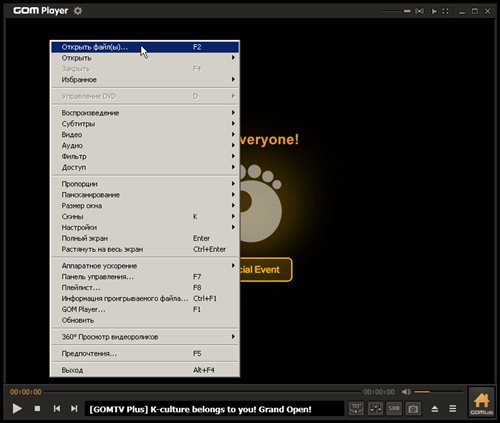Open the control panel equalizer icon
The width and height of the screenshot is (500, 423).
375,408
